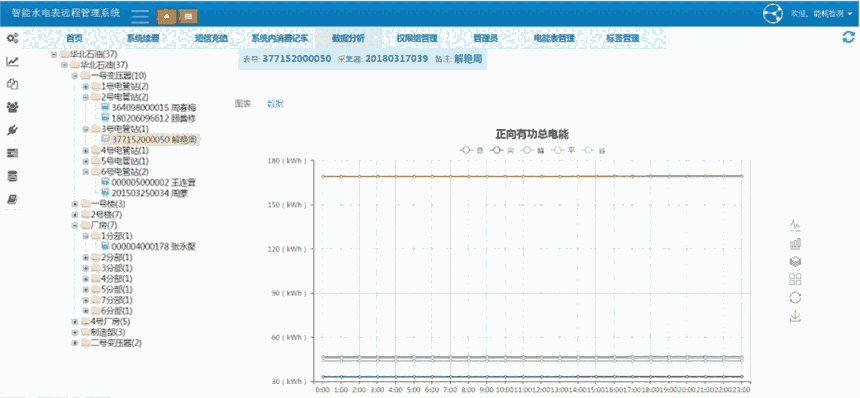Switch chart to bar view icon
Image resolution: width=860 pixels, height=398 pixels.
pyautogui.click(x=795, y=243)
